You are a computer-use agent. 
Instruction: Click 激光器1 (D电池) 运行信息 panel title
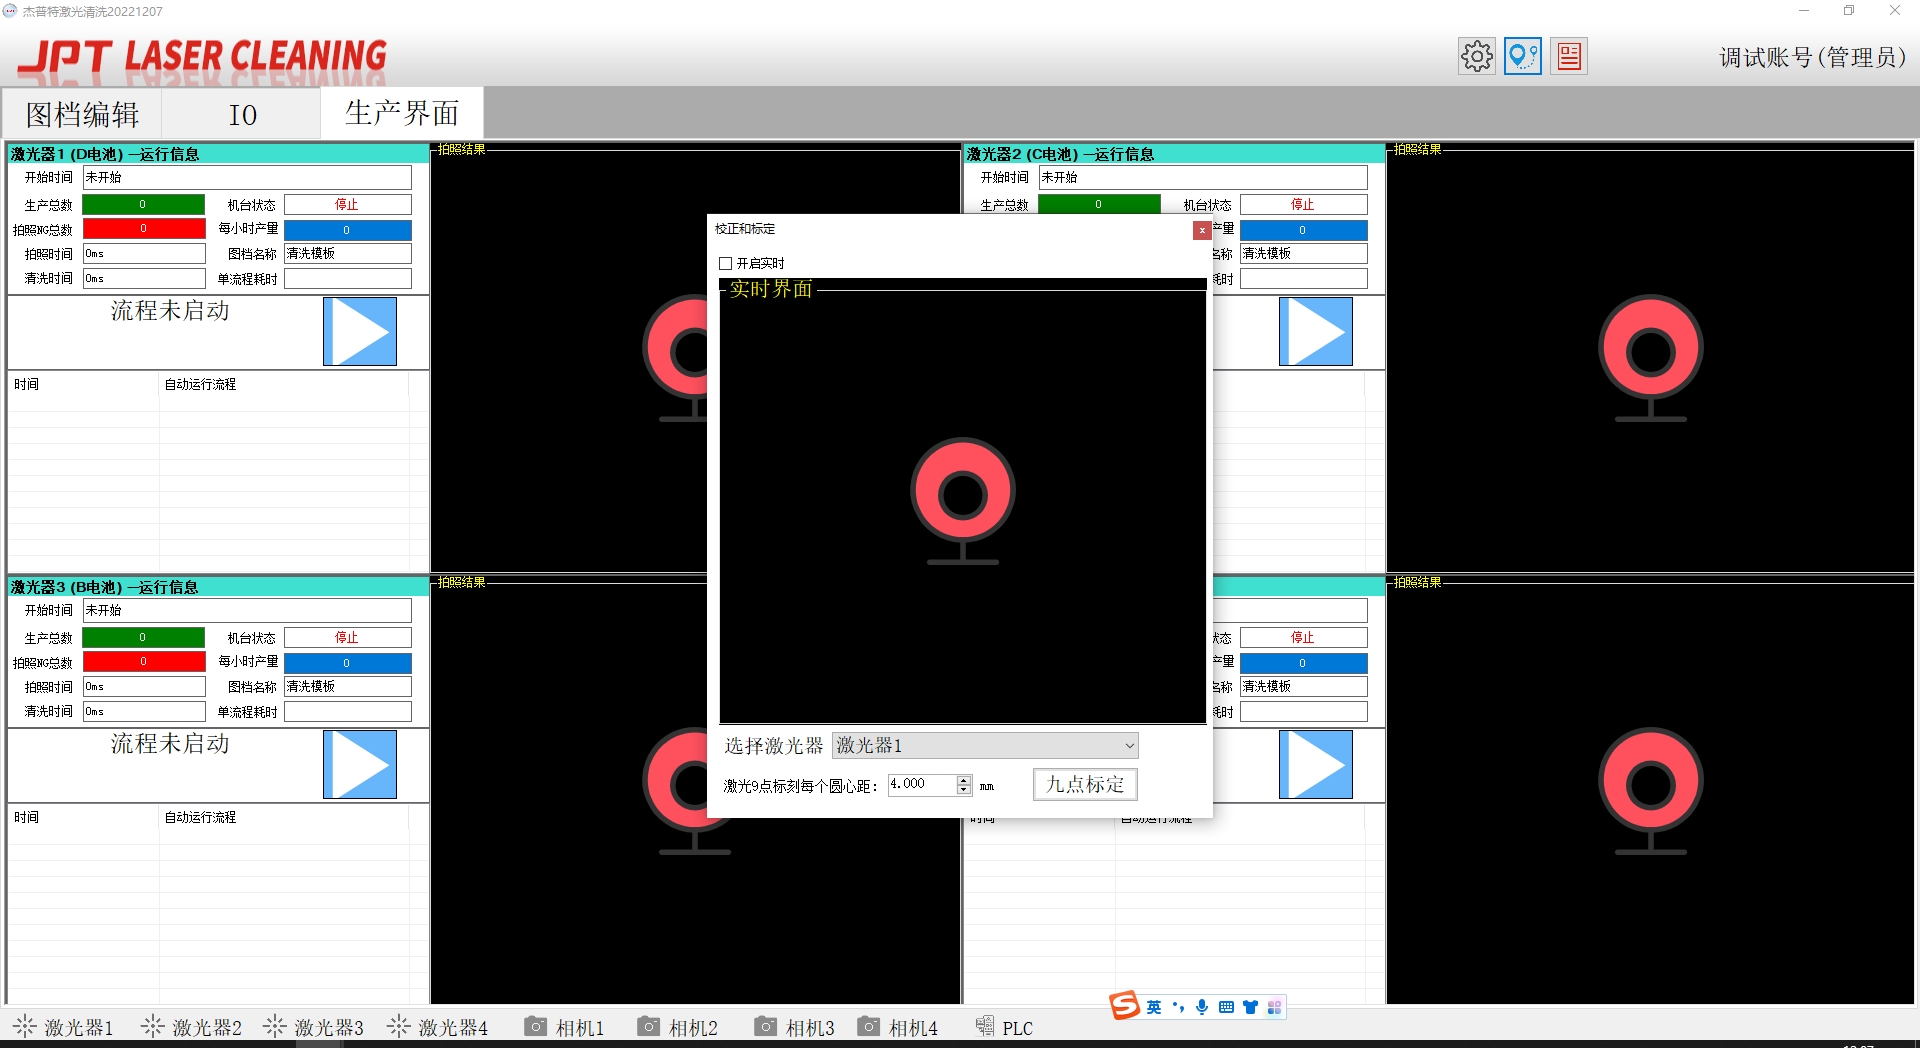105,154
